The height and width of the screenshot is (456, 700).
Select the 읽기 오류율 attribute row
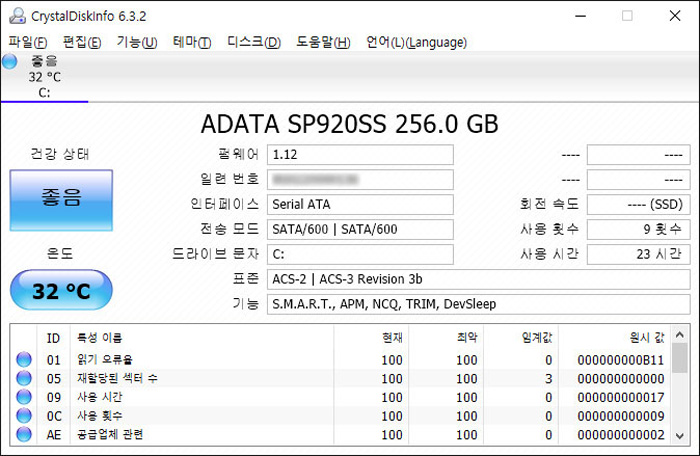[x=341, y=360]
